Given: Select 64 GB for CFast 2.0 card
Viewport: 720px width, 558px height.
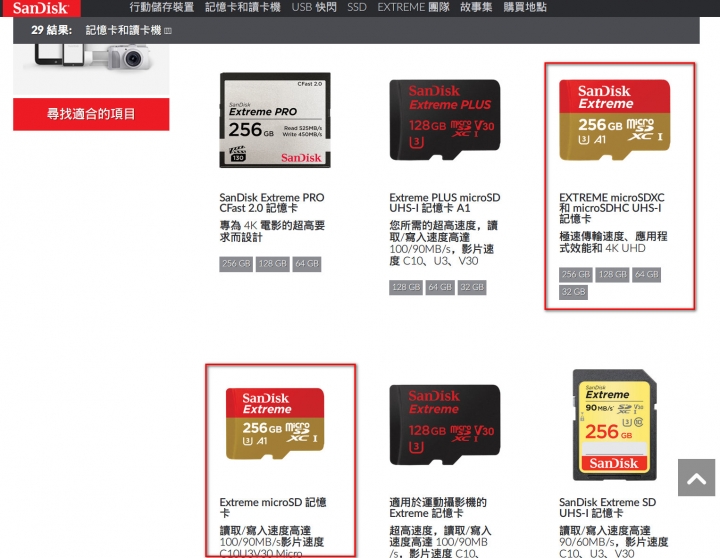Looking at the screenshot, I should click(307, 264).
